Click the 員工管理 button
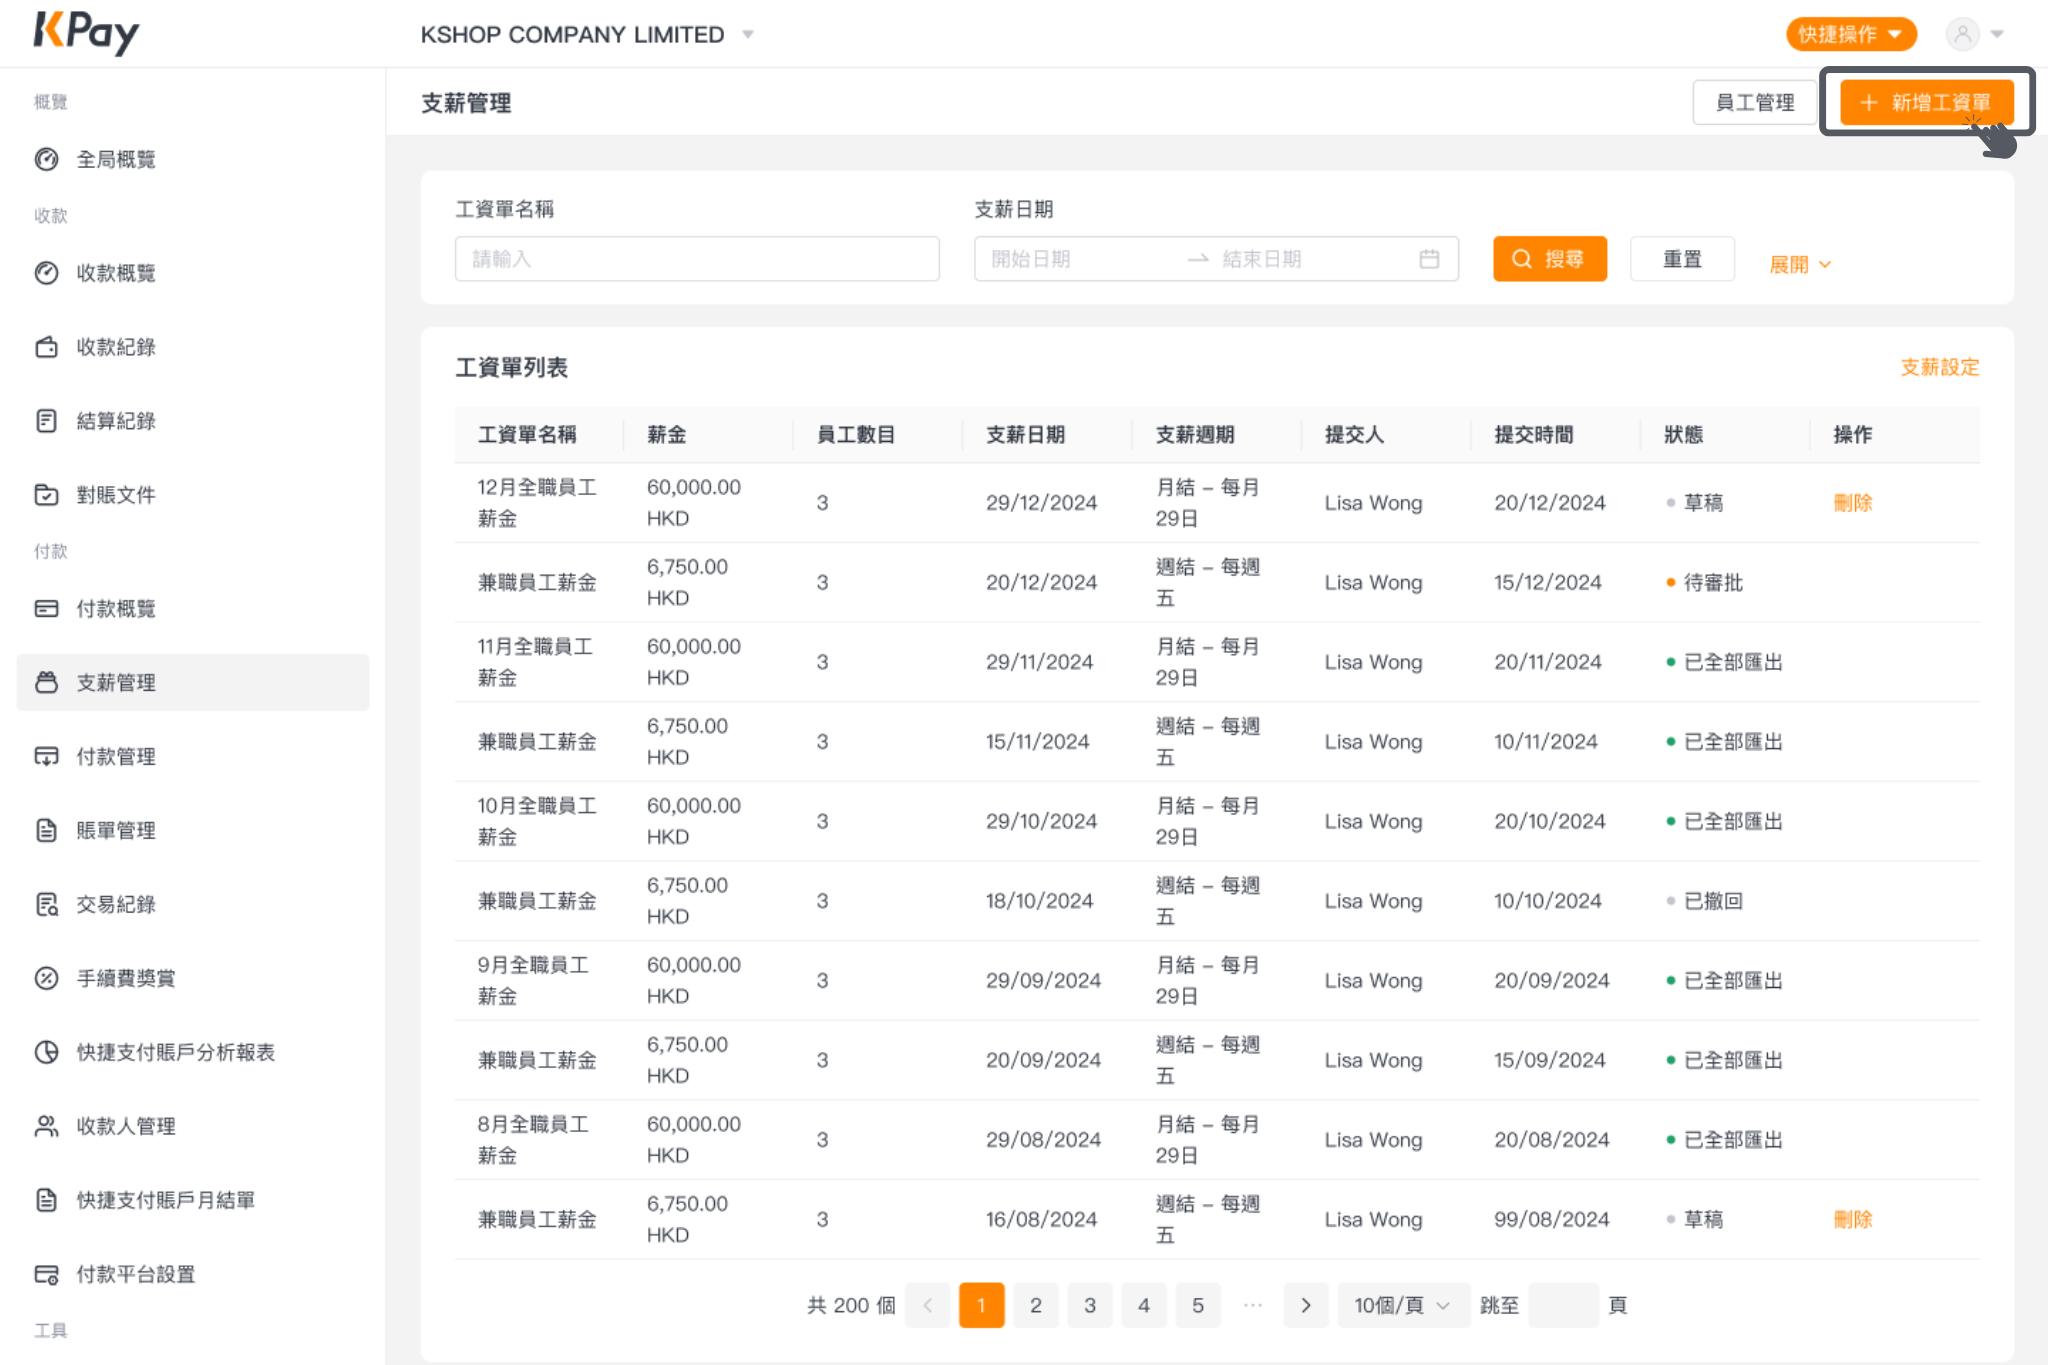 coord(1755,102)
